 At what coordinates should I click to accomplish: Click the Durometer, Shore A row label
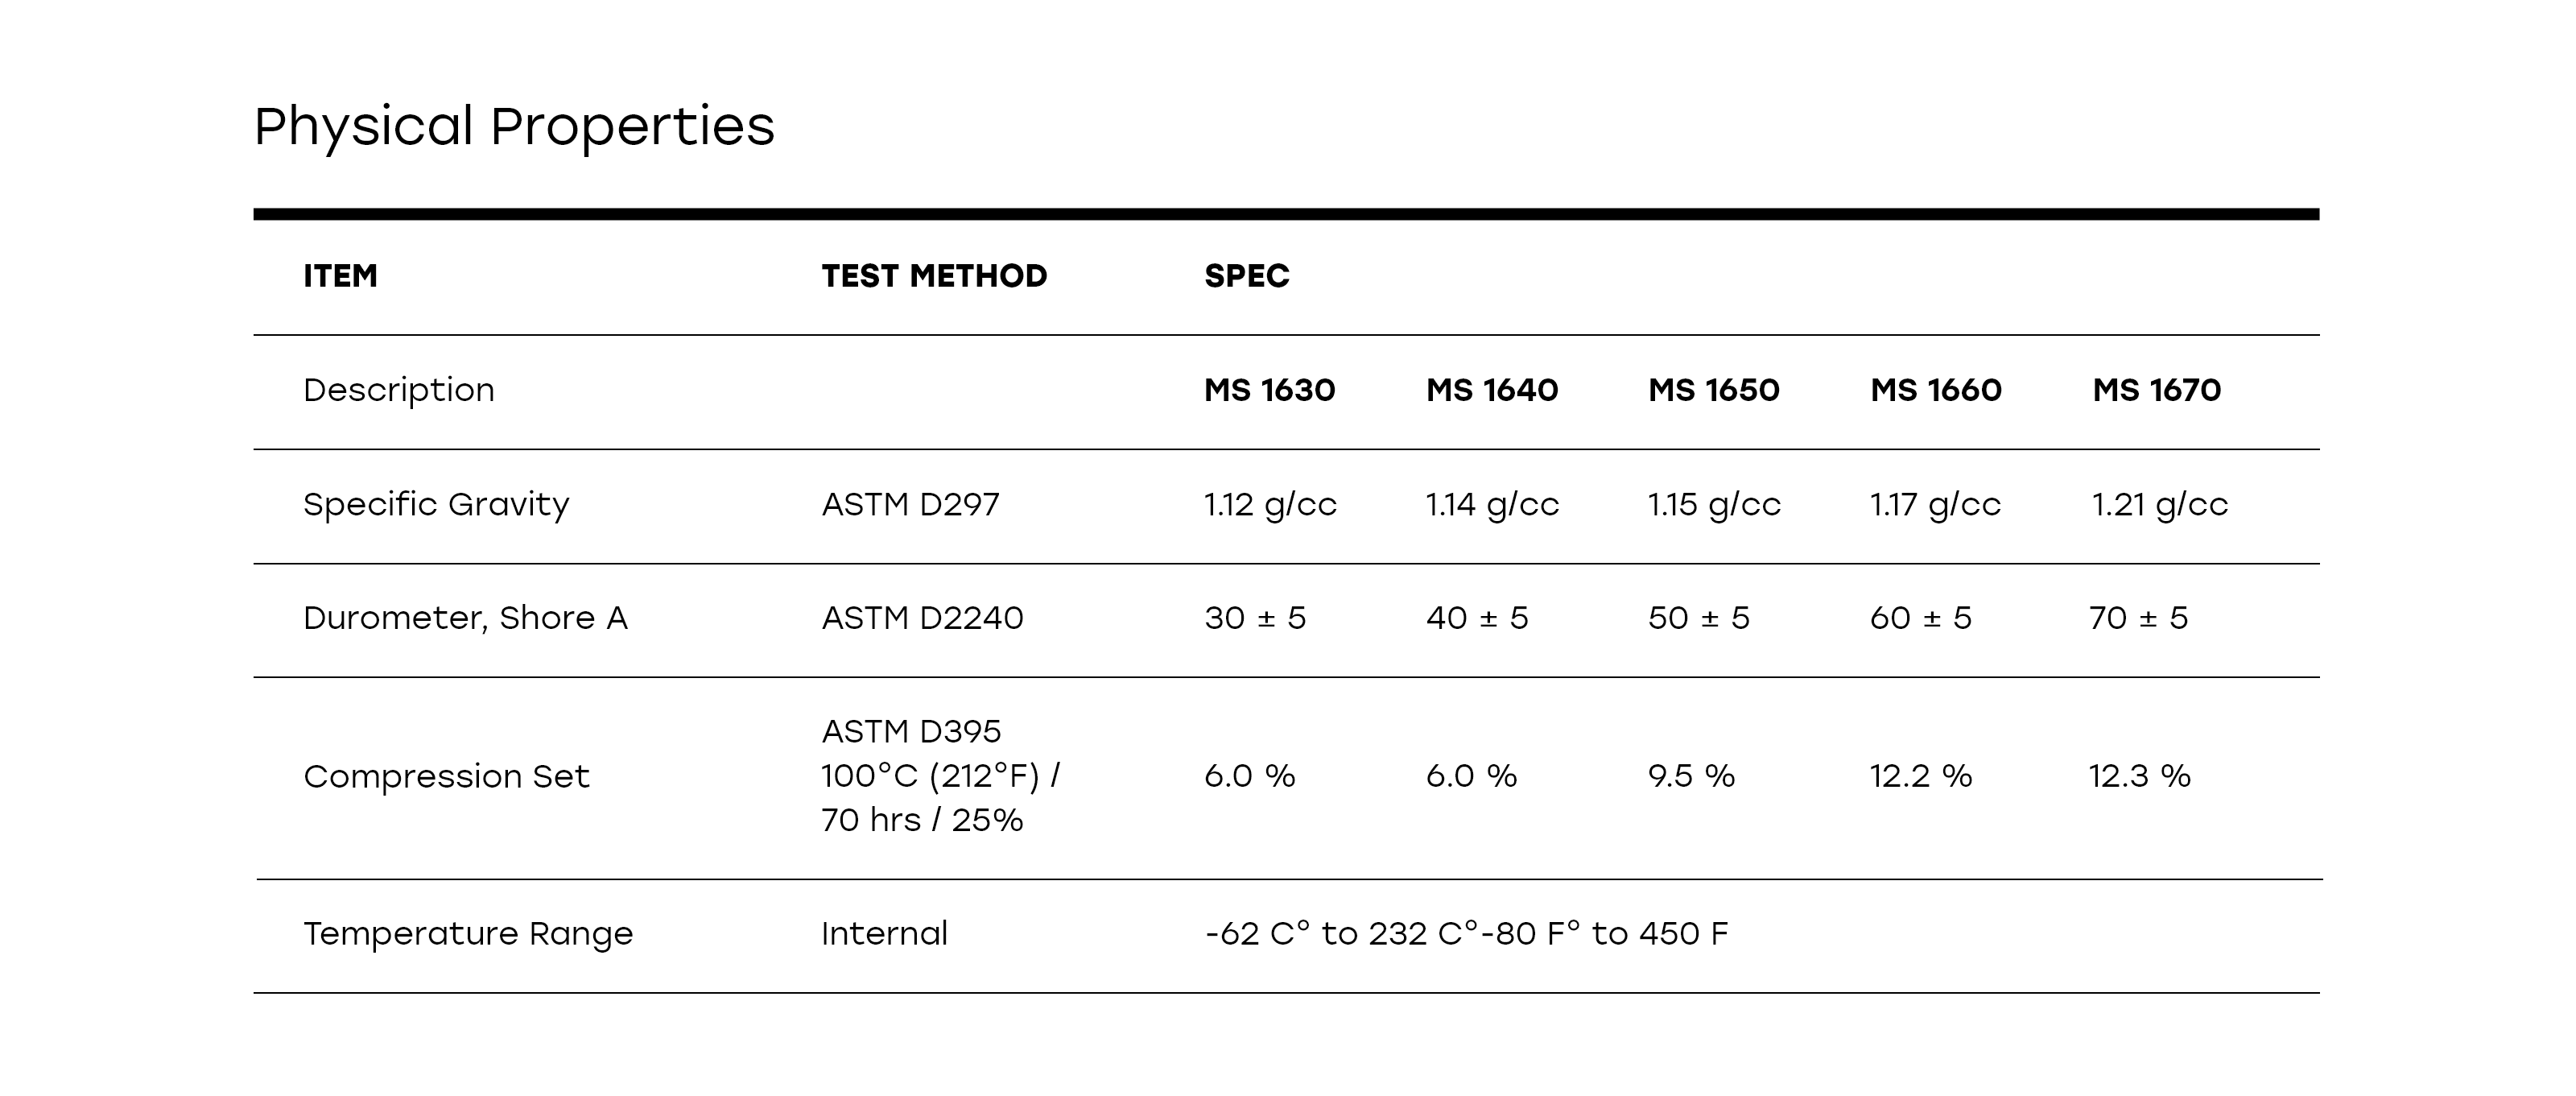pyautogui.click(x=465, y=618)
